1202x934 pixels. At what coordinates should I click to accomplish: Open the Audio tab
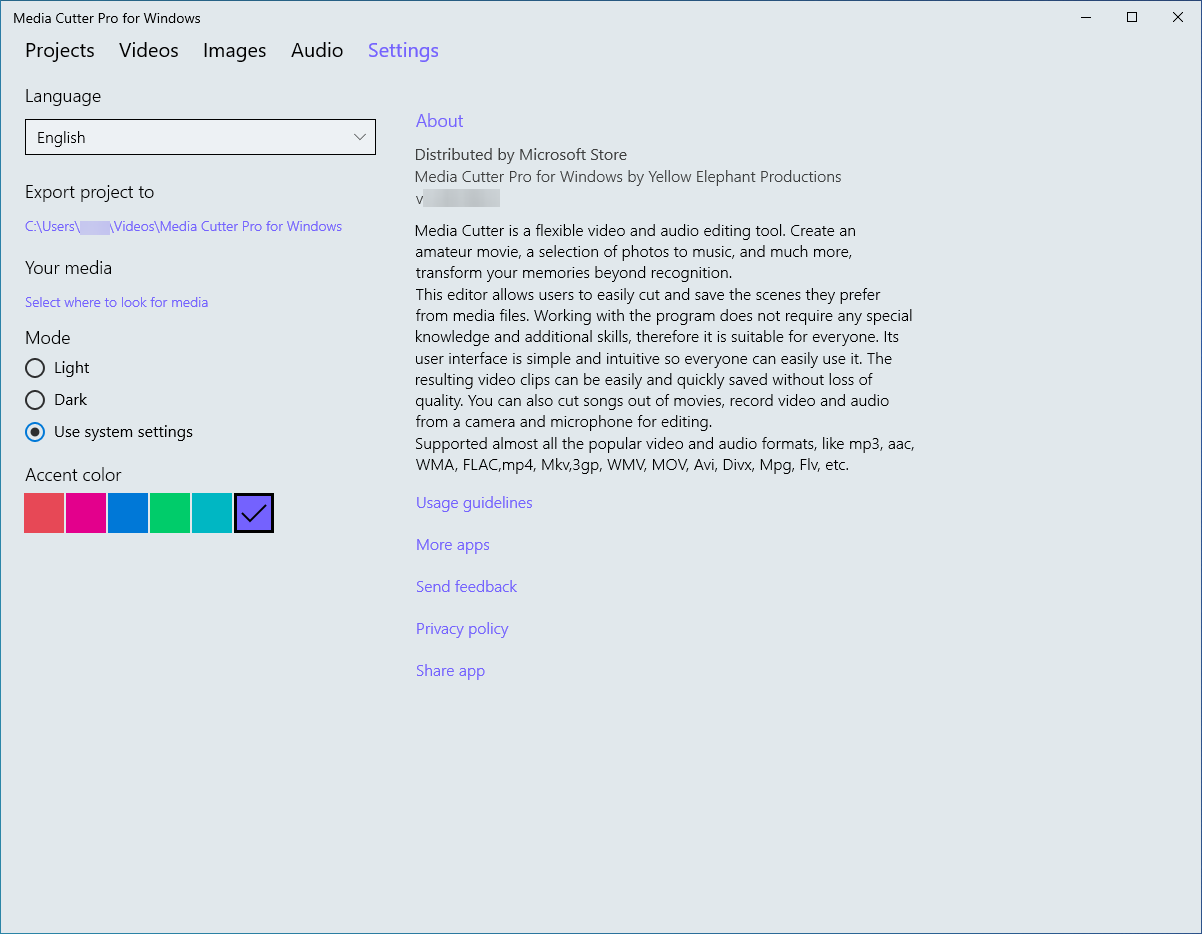(317, 50)
